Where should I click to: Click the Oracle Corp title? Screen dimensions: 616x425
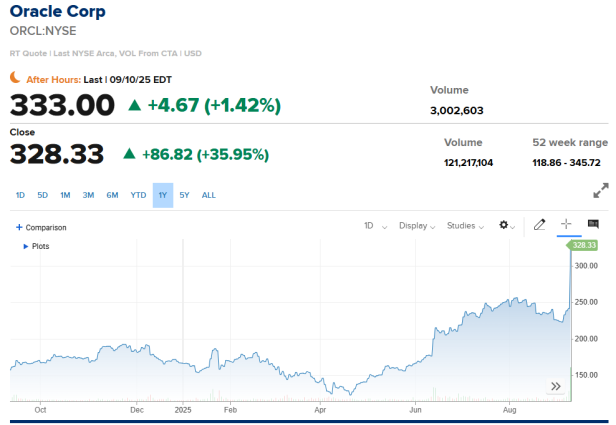coord(57,12)
